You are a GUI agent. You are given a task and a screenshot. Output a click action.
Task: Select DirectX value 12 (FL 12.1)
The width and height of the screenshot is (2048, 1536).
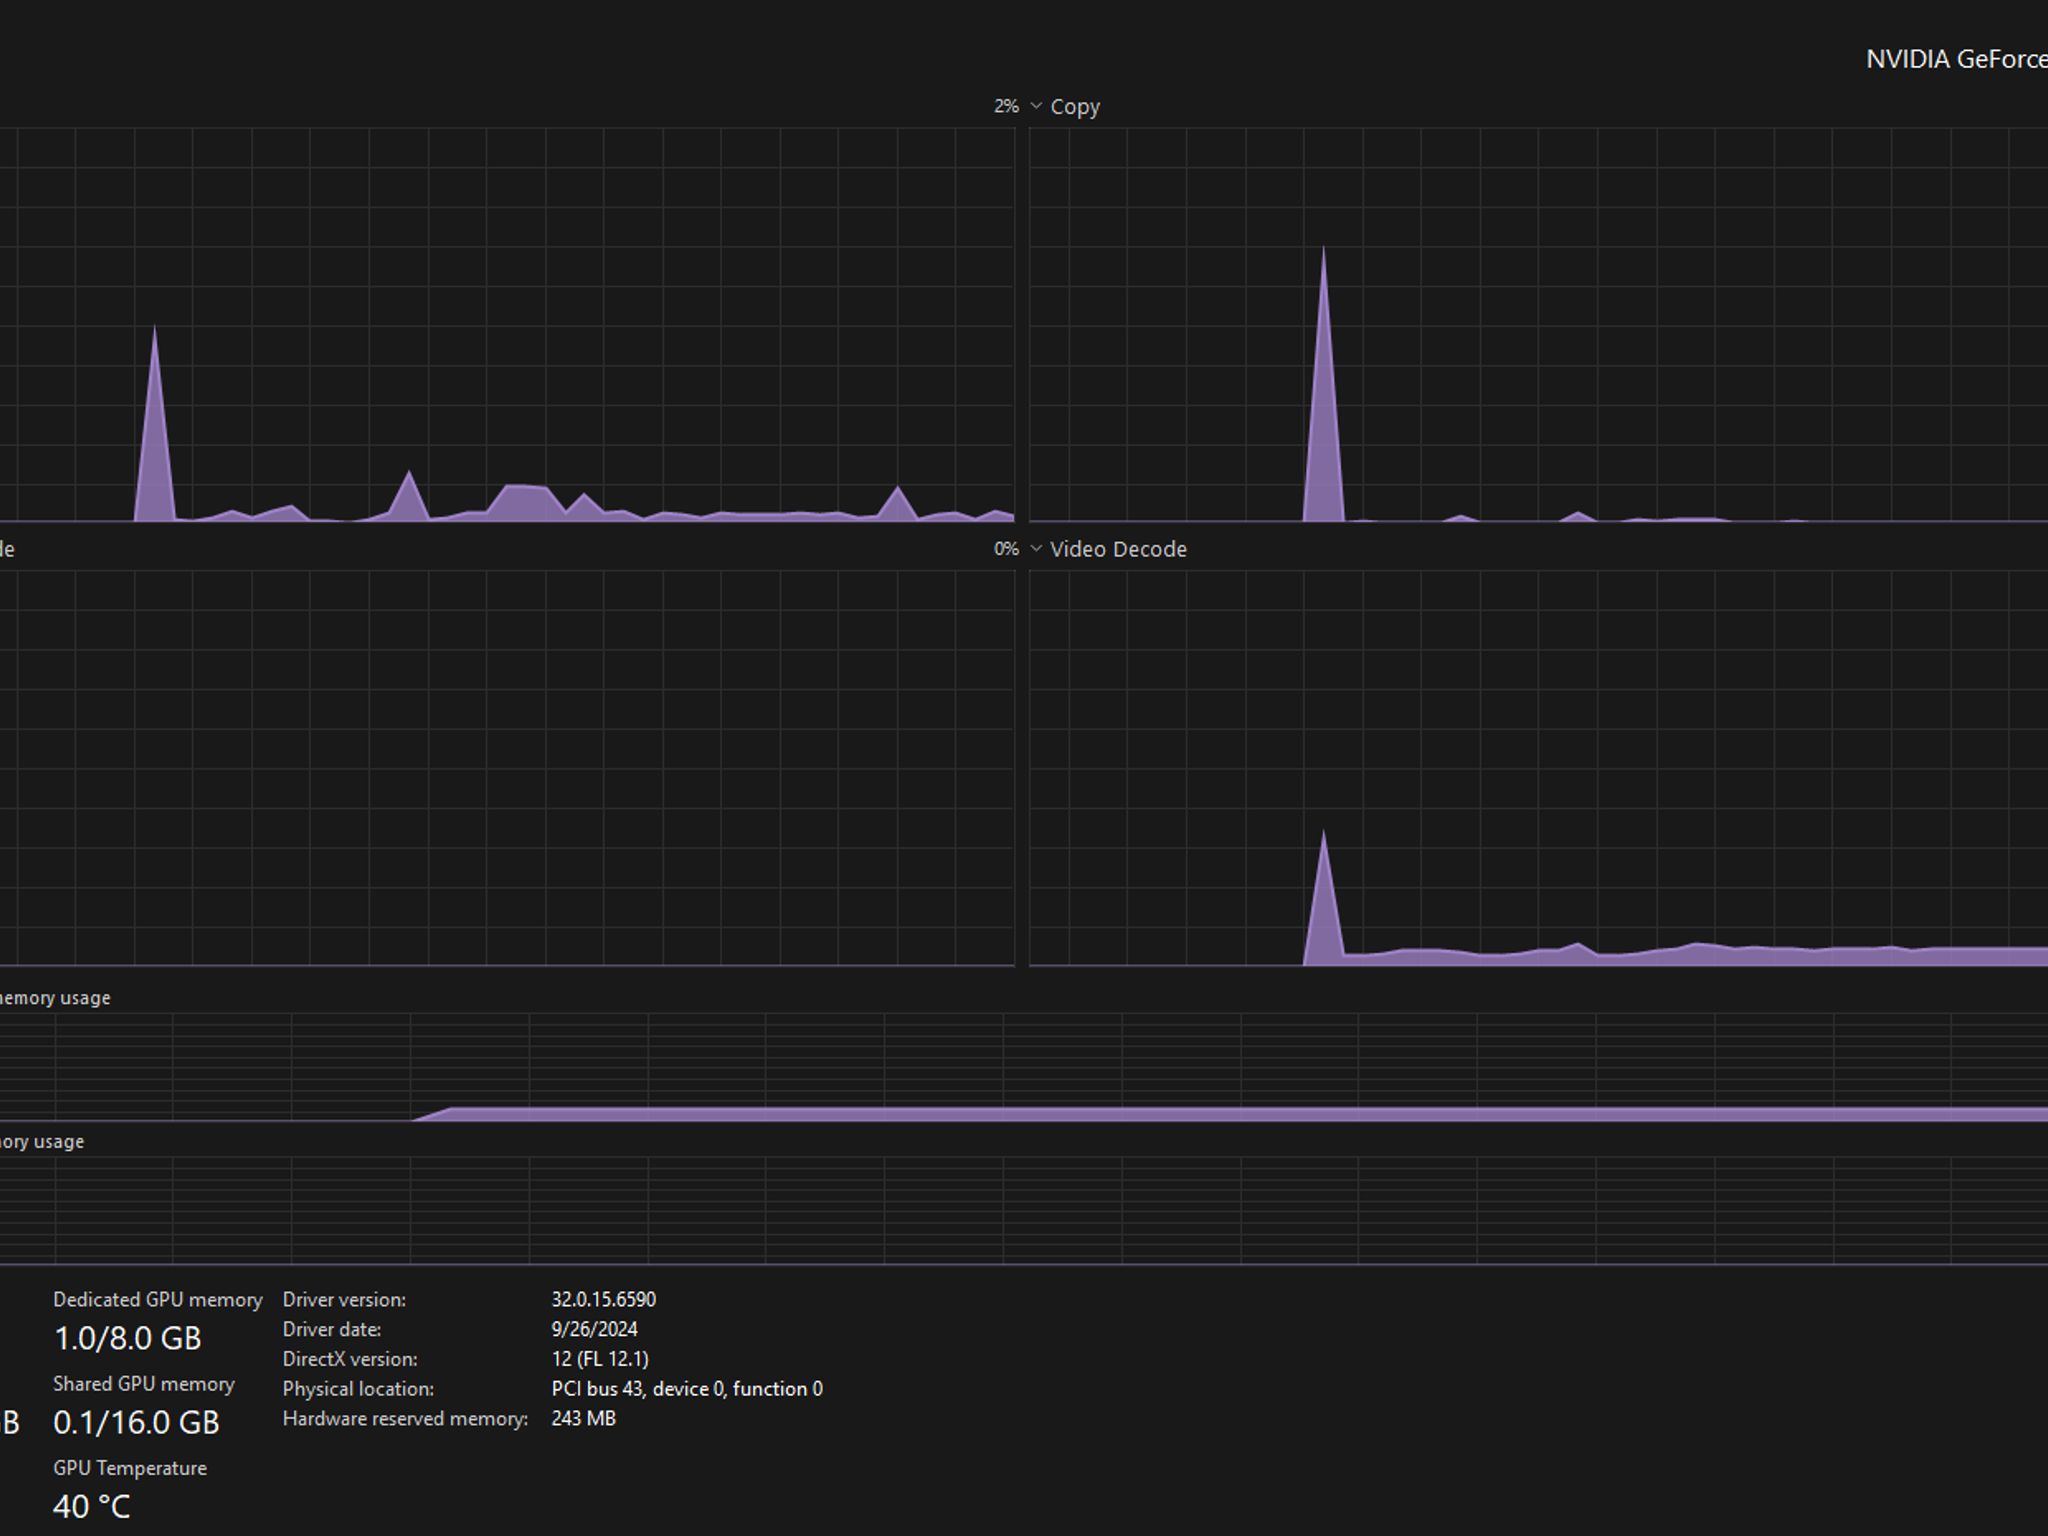point(600,1359)
